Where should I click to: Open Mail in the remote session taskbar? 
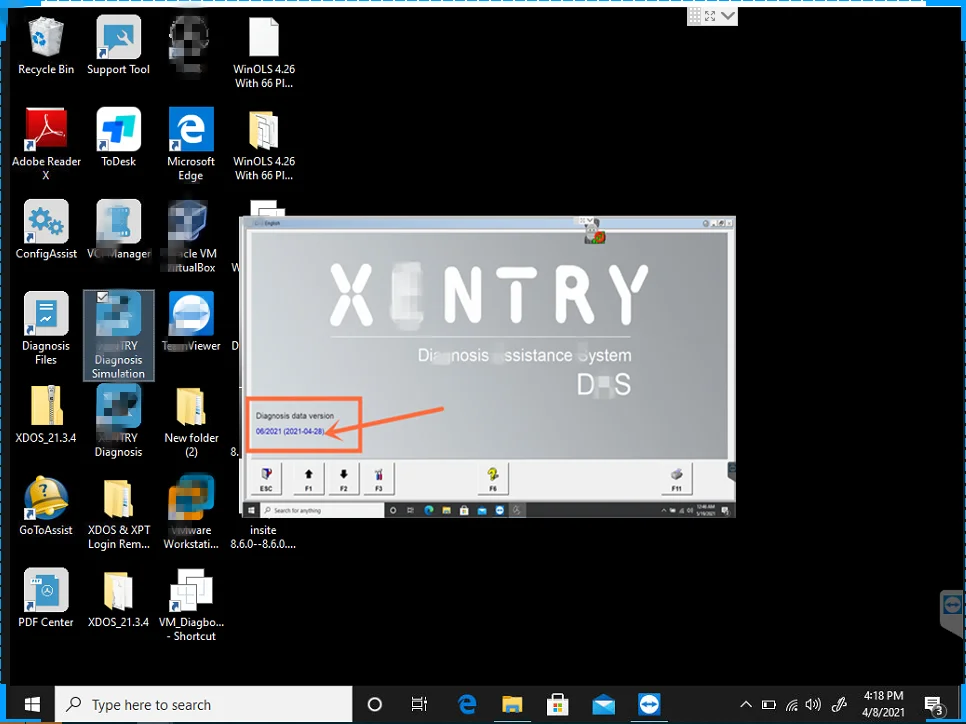tap(482, 510)
